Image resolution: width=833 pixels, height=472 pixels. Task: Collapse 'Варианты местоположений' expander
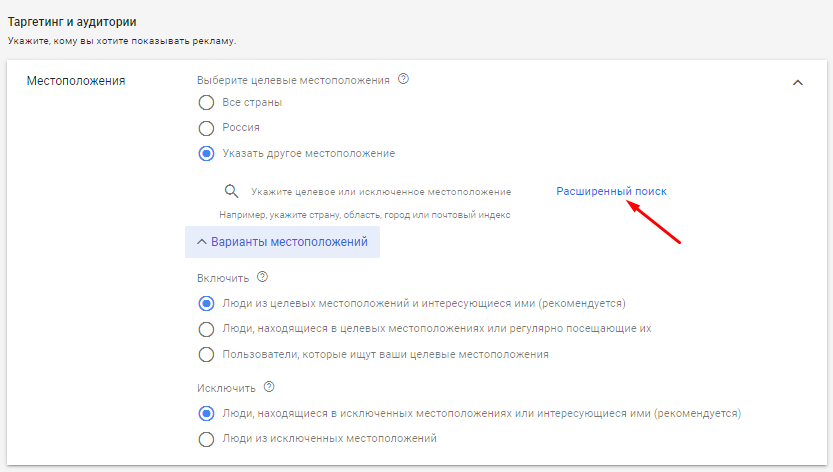[282, 242]
